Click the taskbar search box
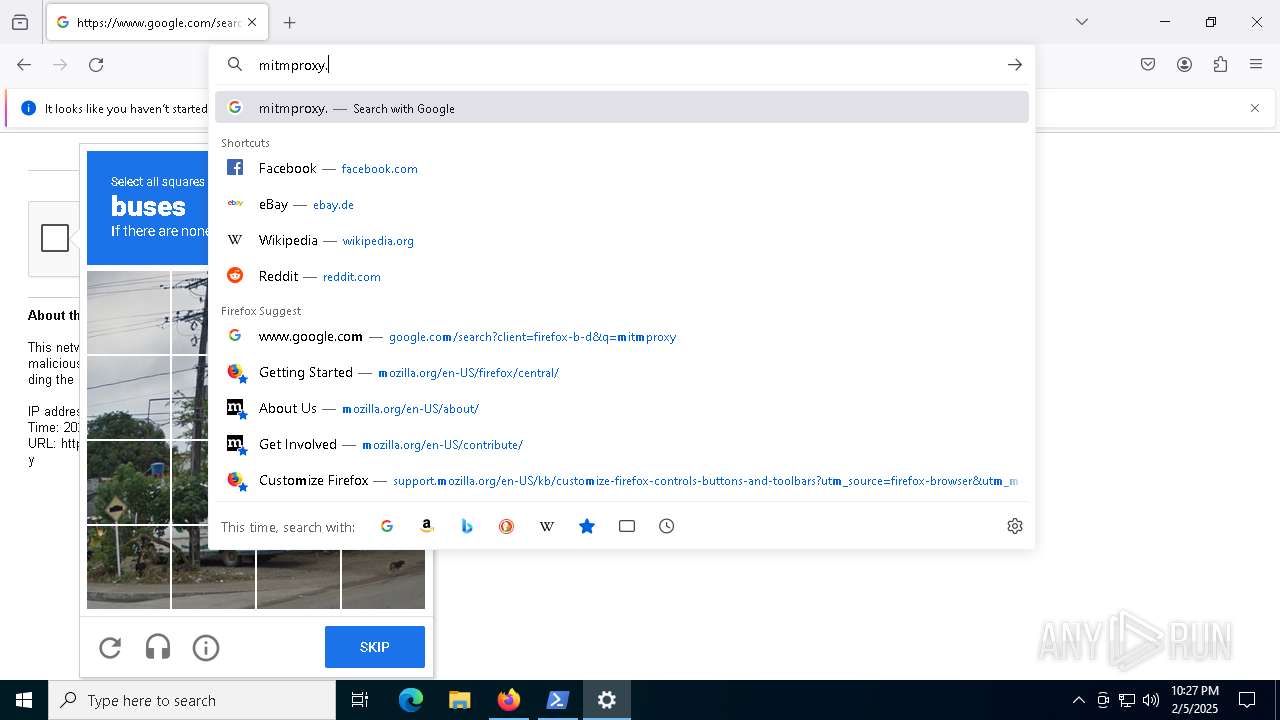This screenshot has width=1280, height=720. point(192,700)
